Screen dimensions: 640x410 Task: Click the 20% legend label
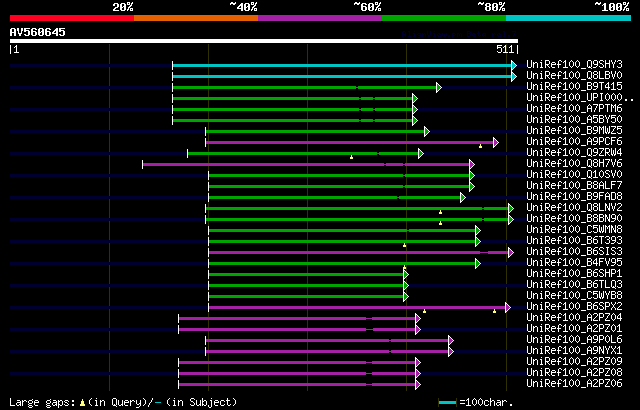[x=122, y=7]
